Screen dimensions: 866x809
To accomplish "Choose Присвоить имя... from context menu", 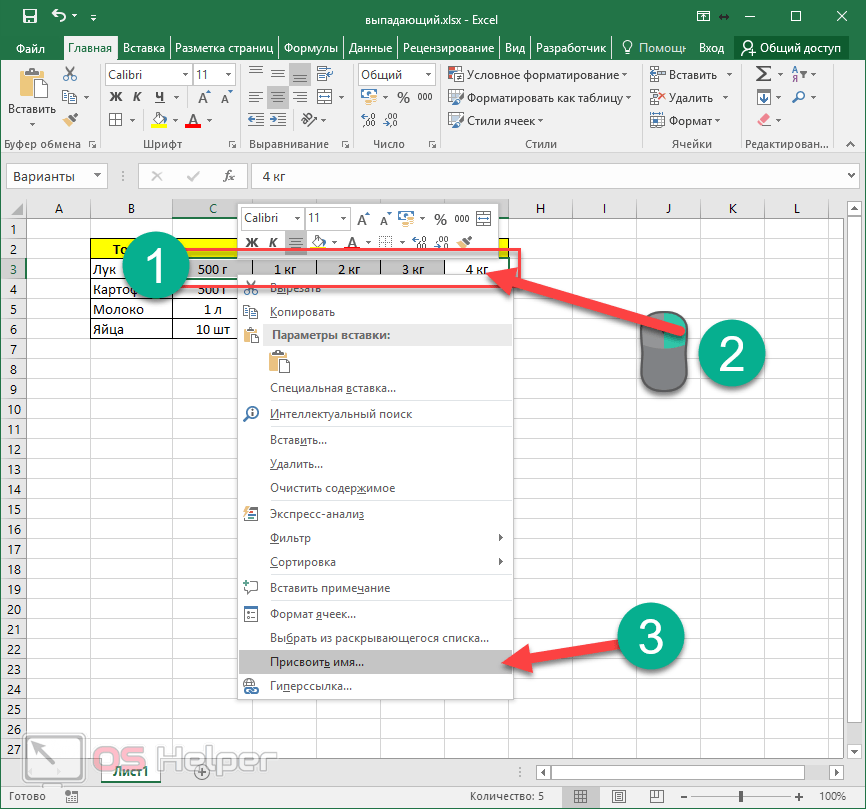I will point(317,662).
